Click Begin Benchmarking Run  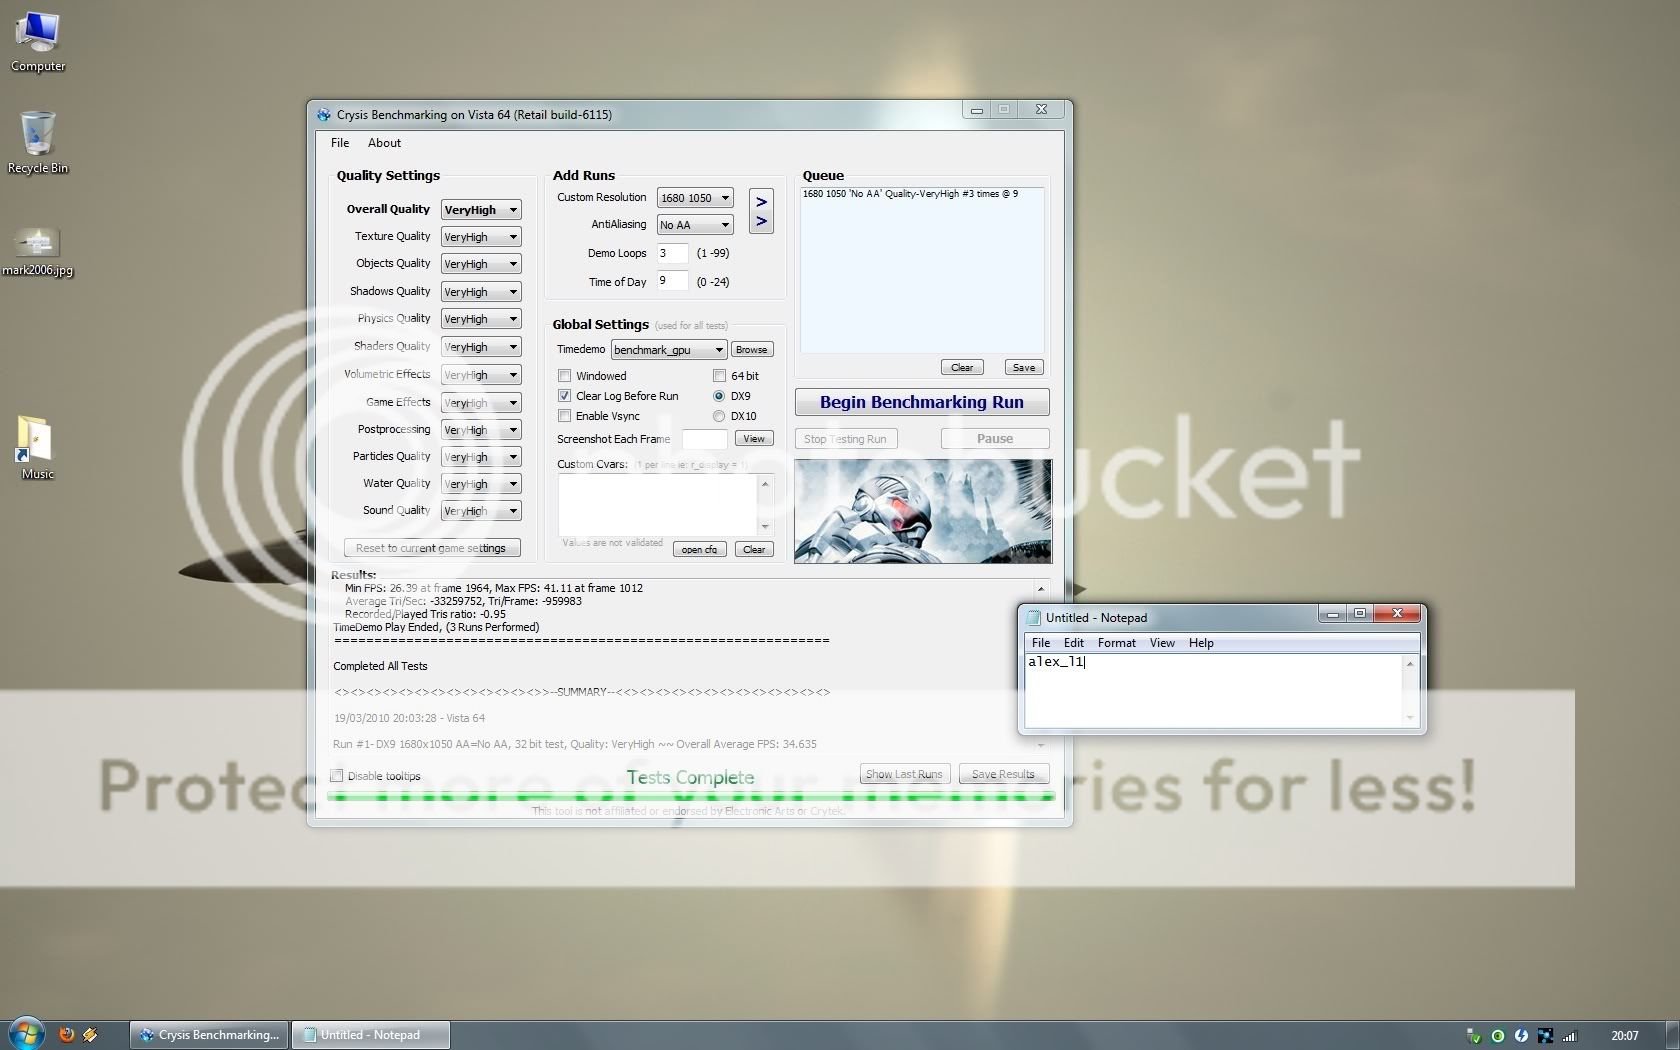pos(922,402)
